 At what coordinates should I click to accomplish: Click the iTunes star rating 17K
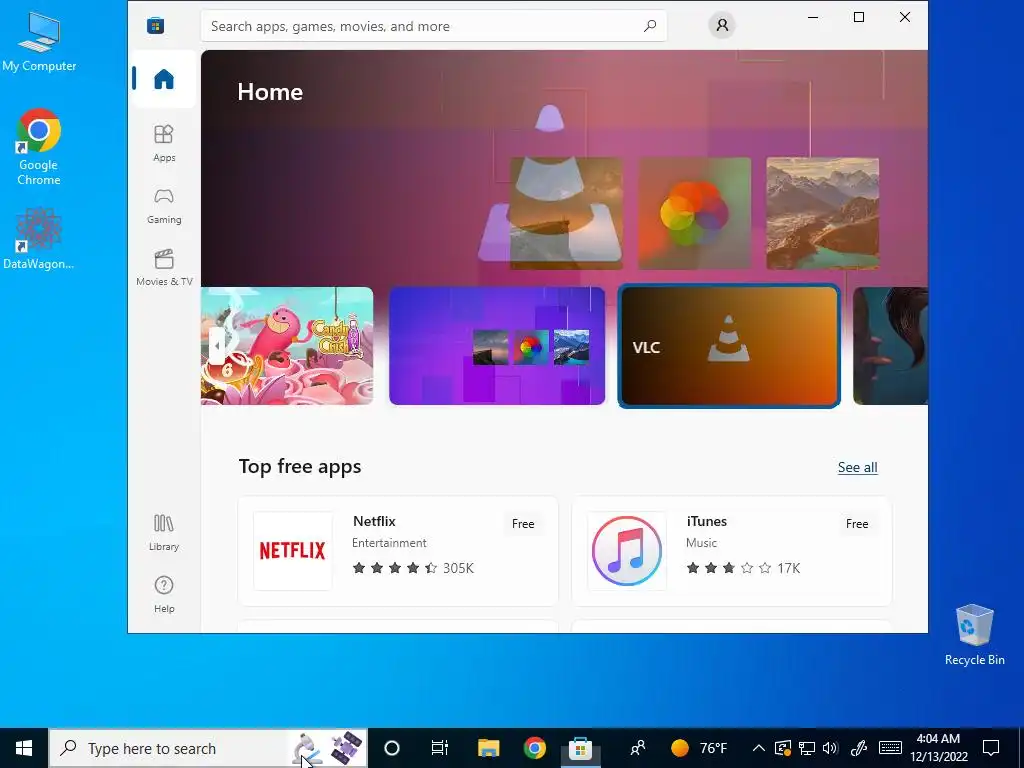pos(743,568)
